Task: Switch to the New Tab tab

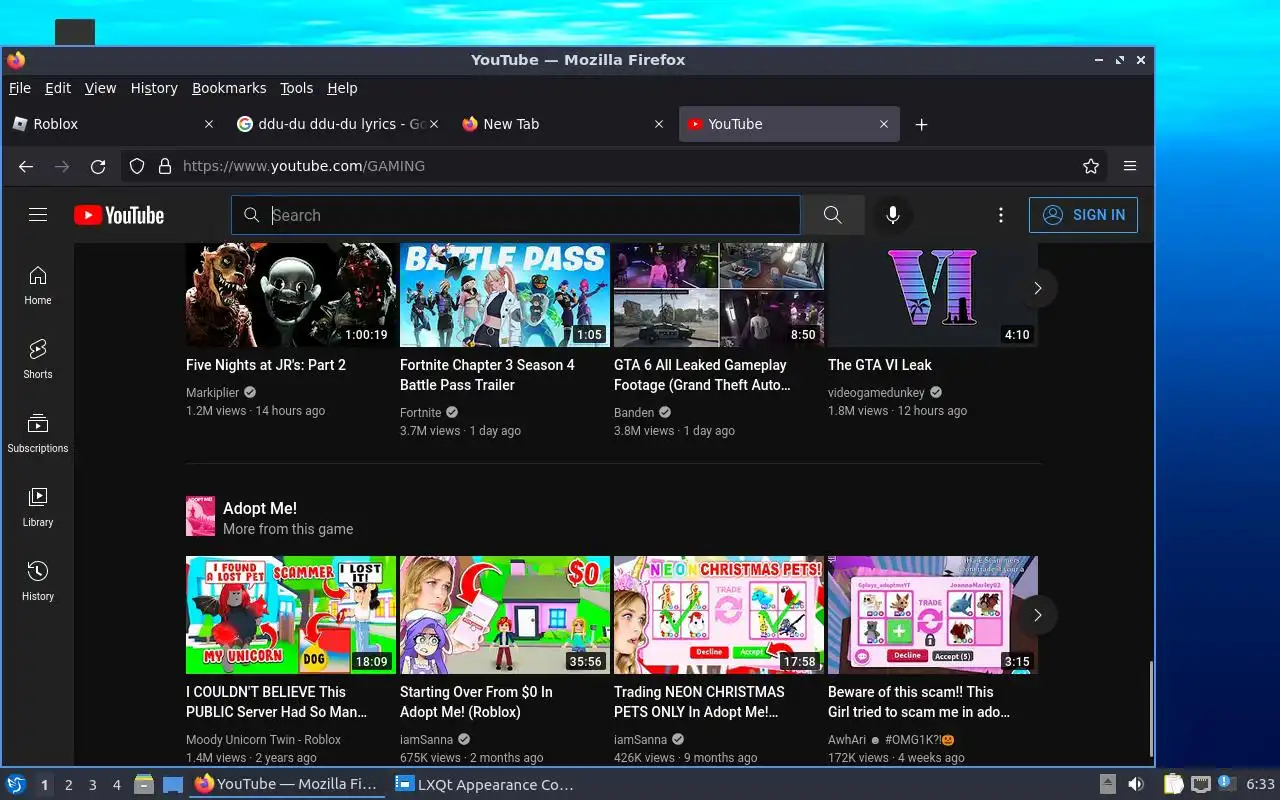Action: [564, 124]
